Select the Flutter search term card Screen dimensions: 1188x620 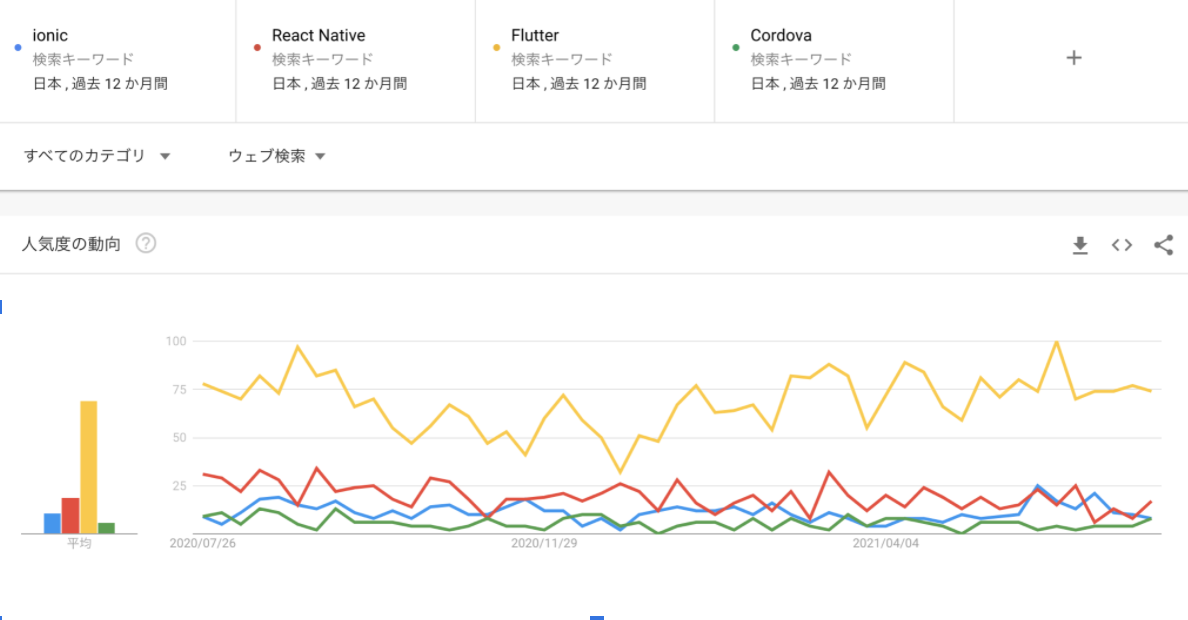(x=595, y=61)
